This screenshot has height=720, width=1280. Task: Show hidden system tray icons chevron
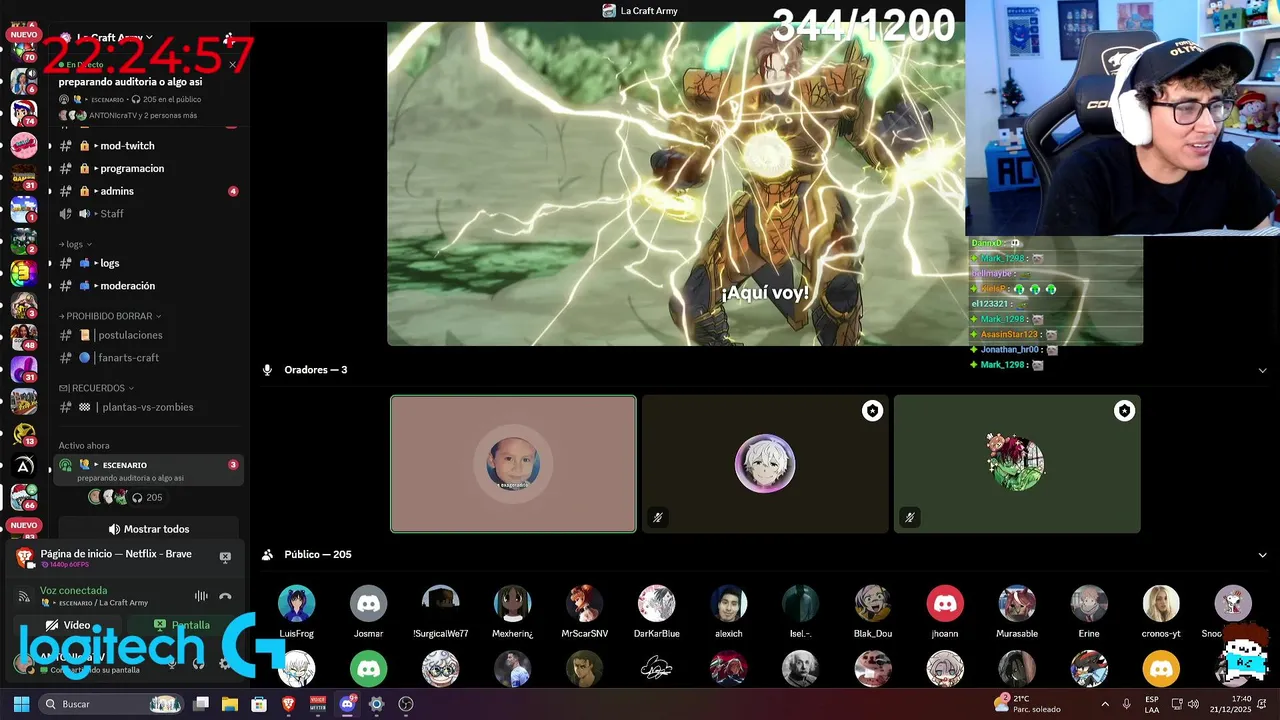point(1105,704)
